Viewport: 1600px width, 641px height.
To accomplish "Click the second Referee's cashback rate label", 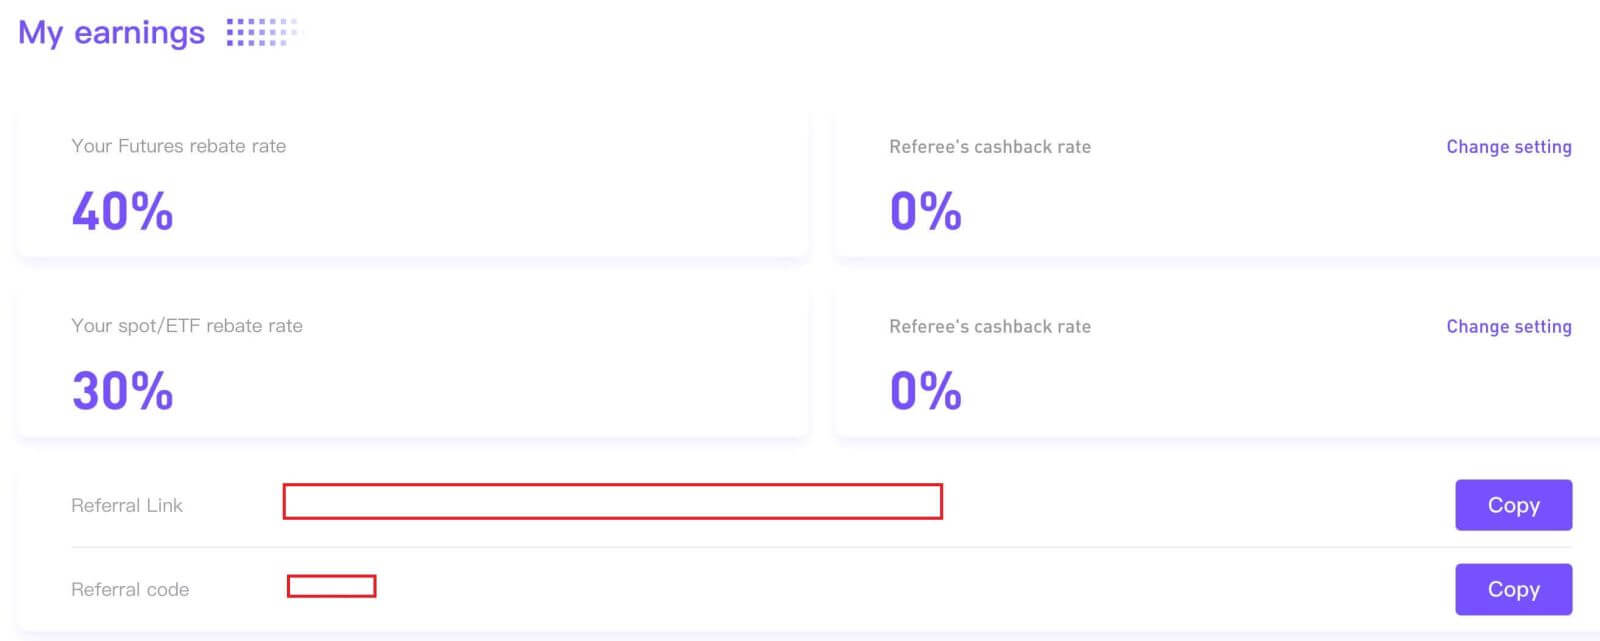I will [989, 326].
